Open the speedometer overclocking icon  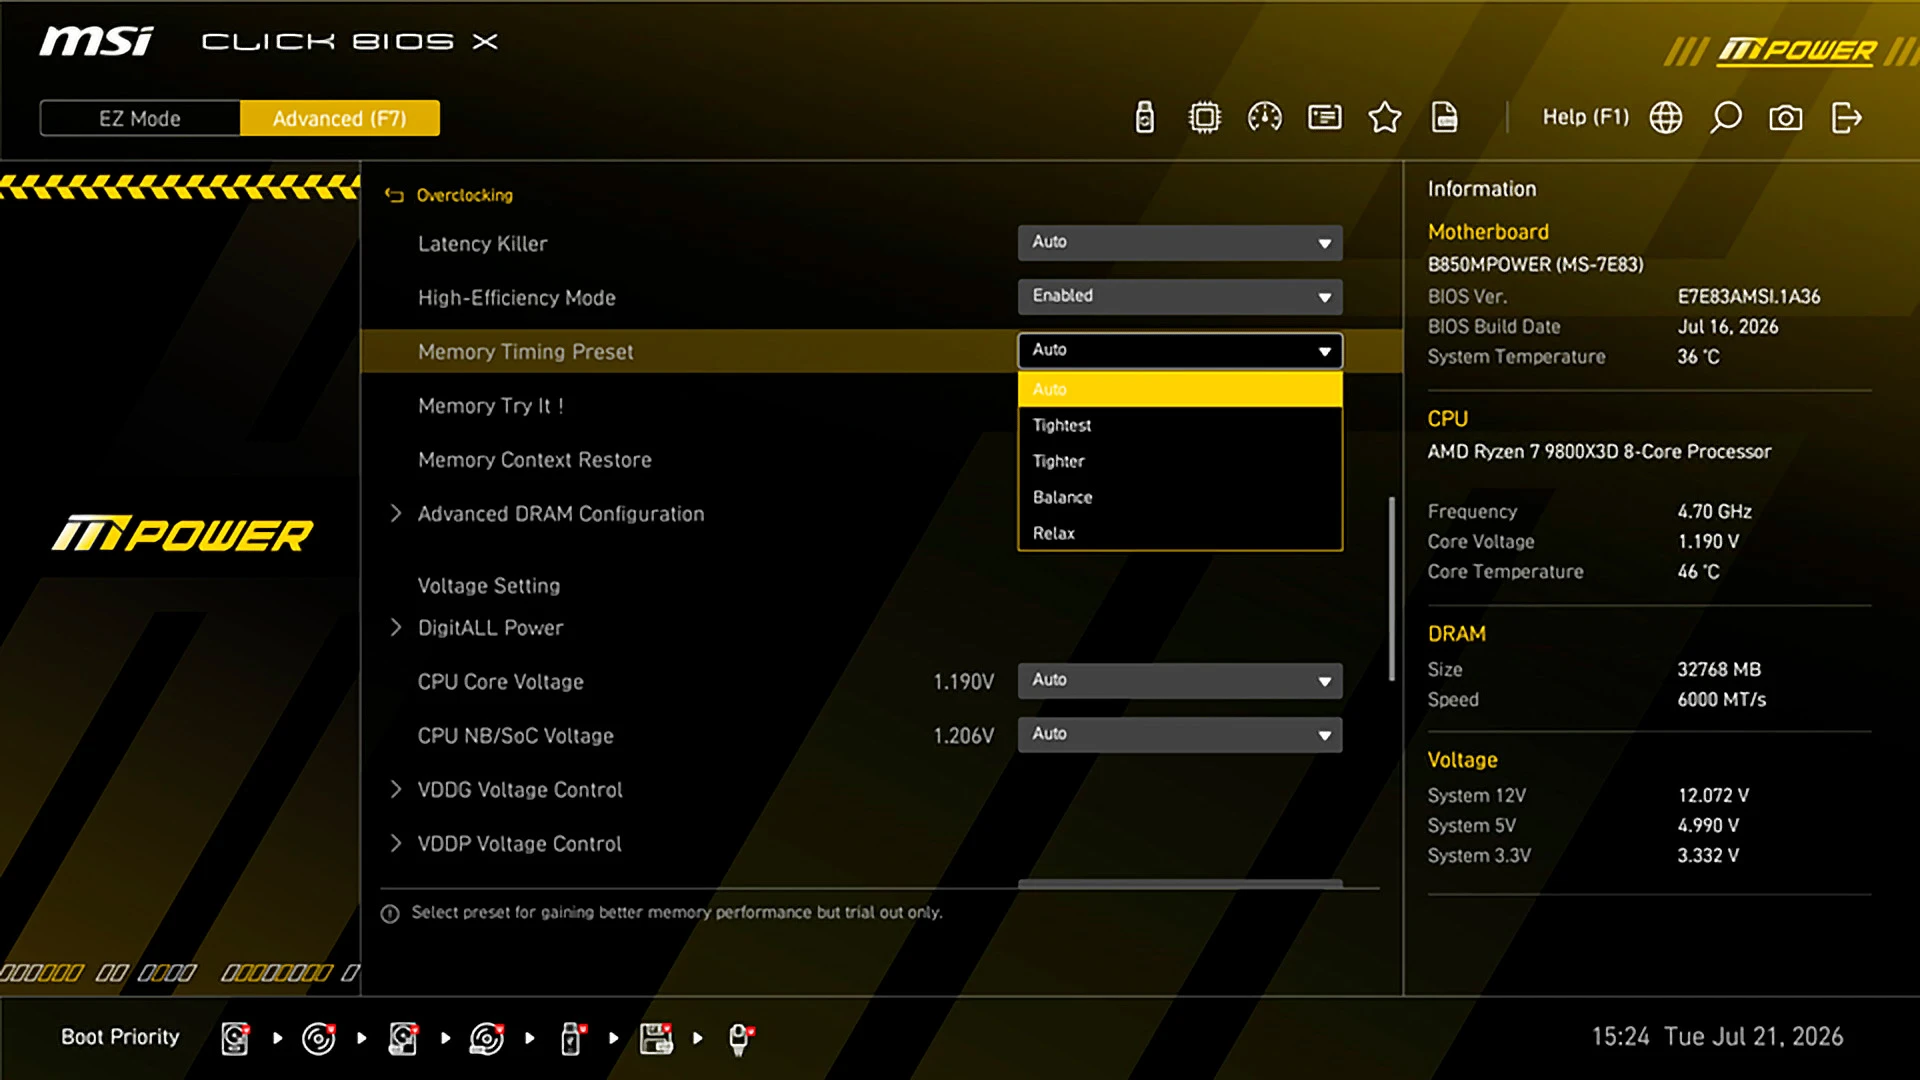(x=1265, y=118)
